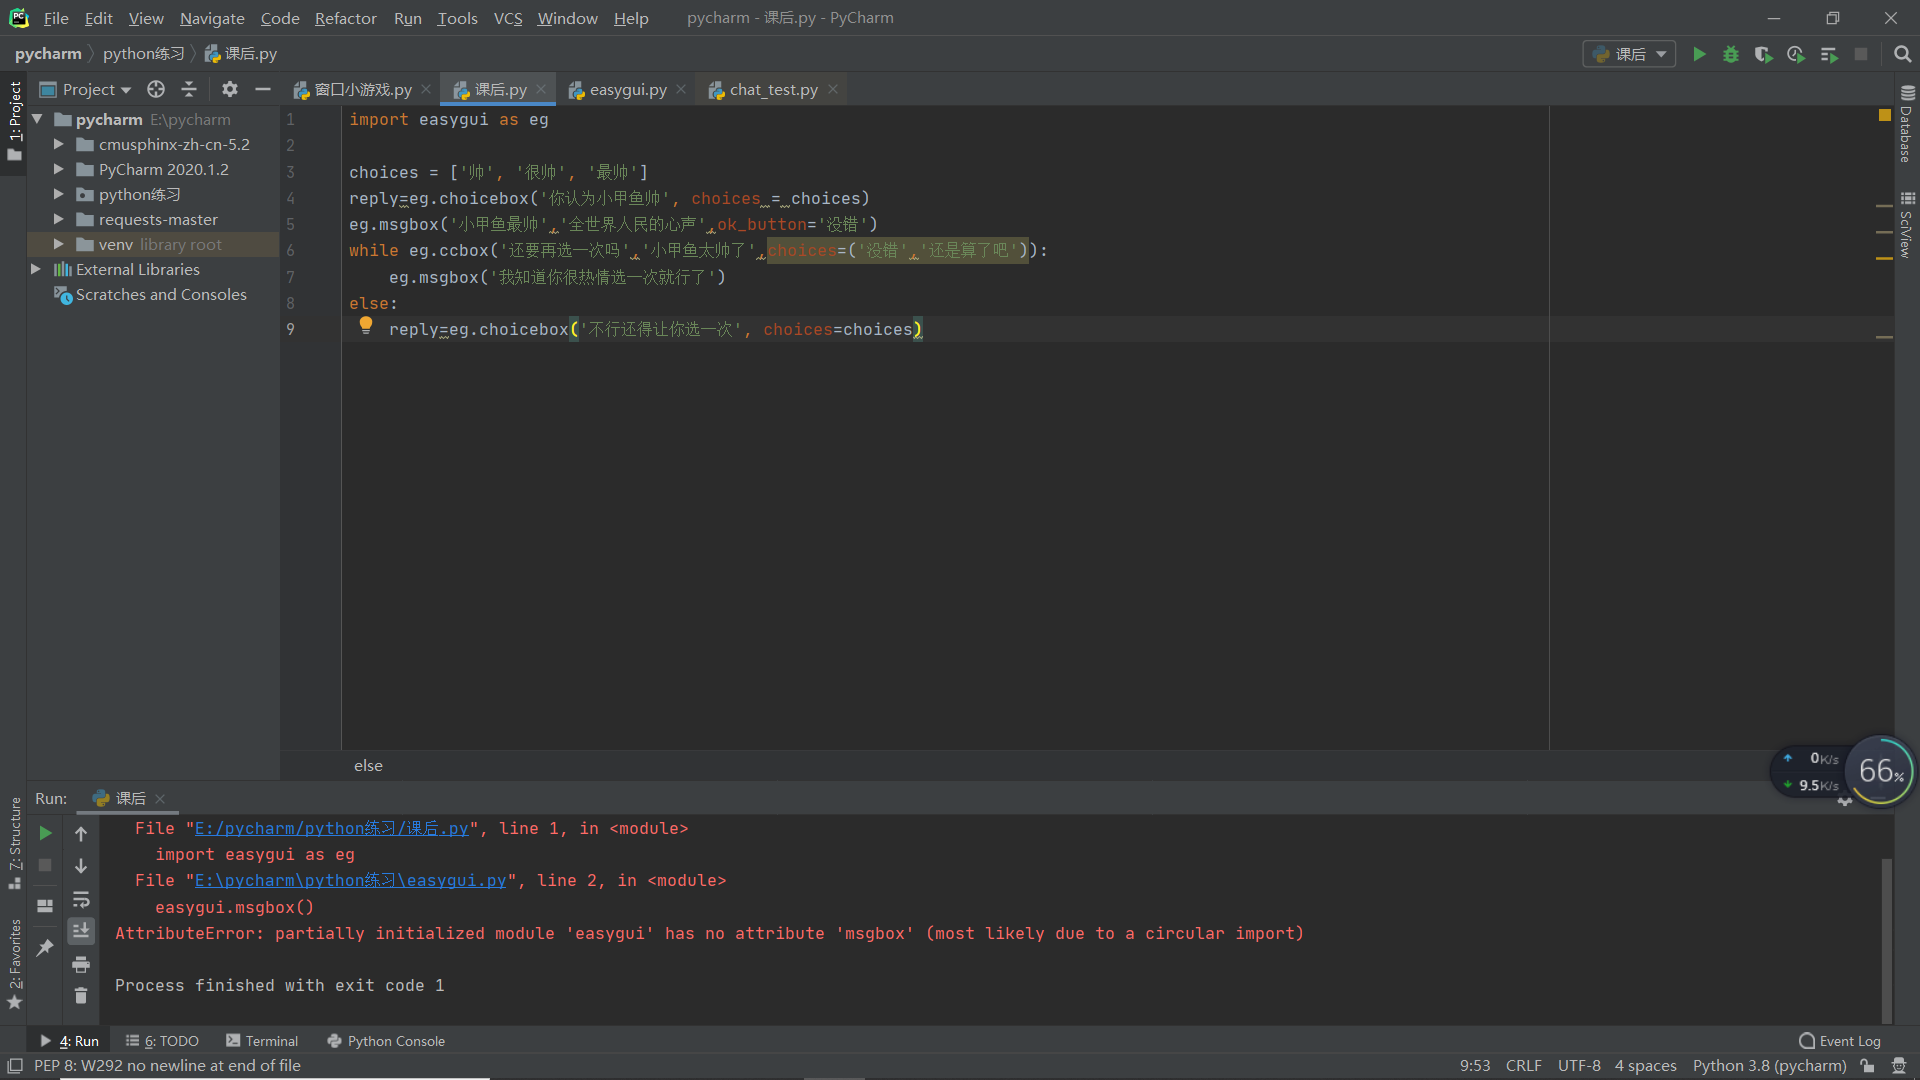Open the SciView side tool window
The width and height of the screenshot is (1920, 1080).
point(1907,224)
